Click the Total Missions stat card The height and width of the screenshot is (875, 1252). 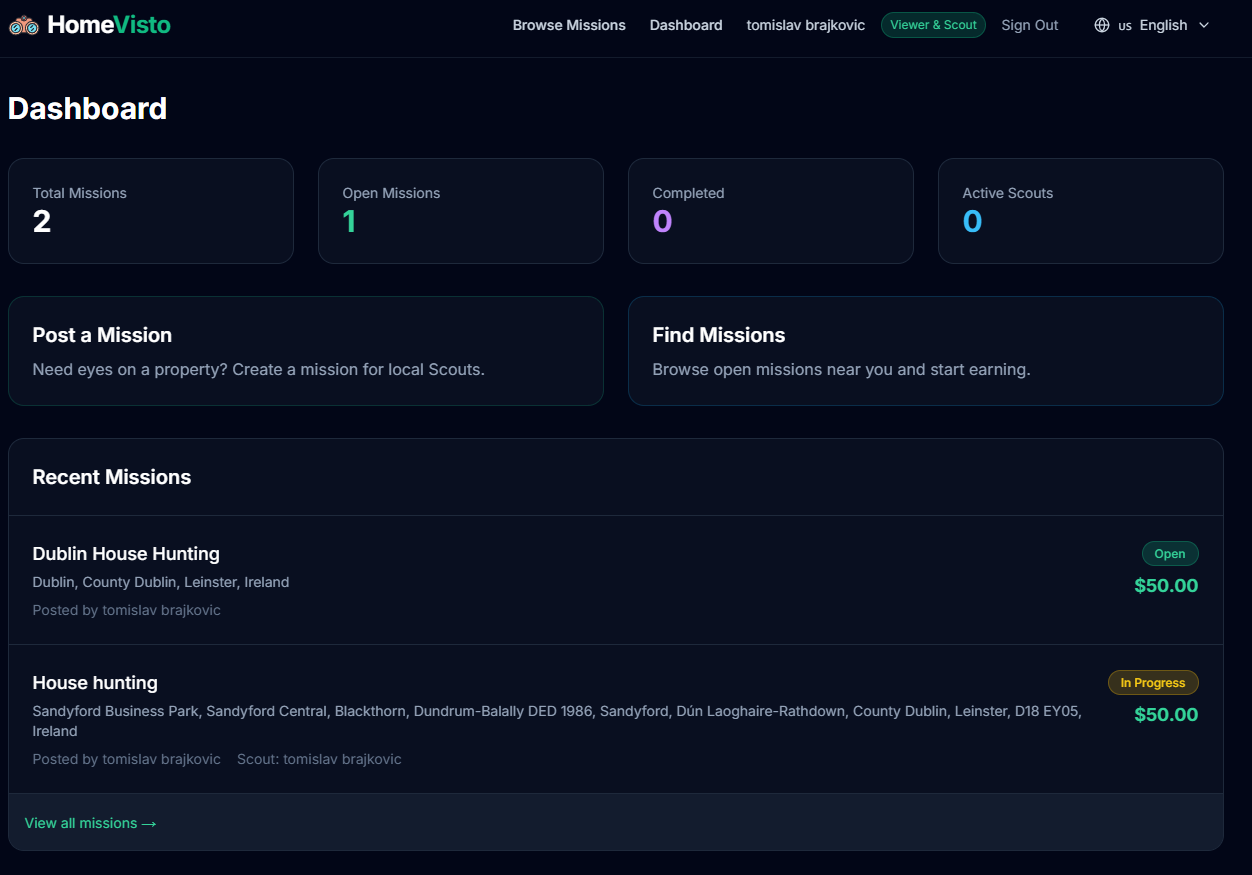click(x=150, y=210)
